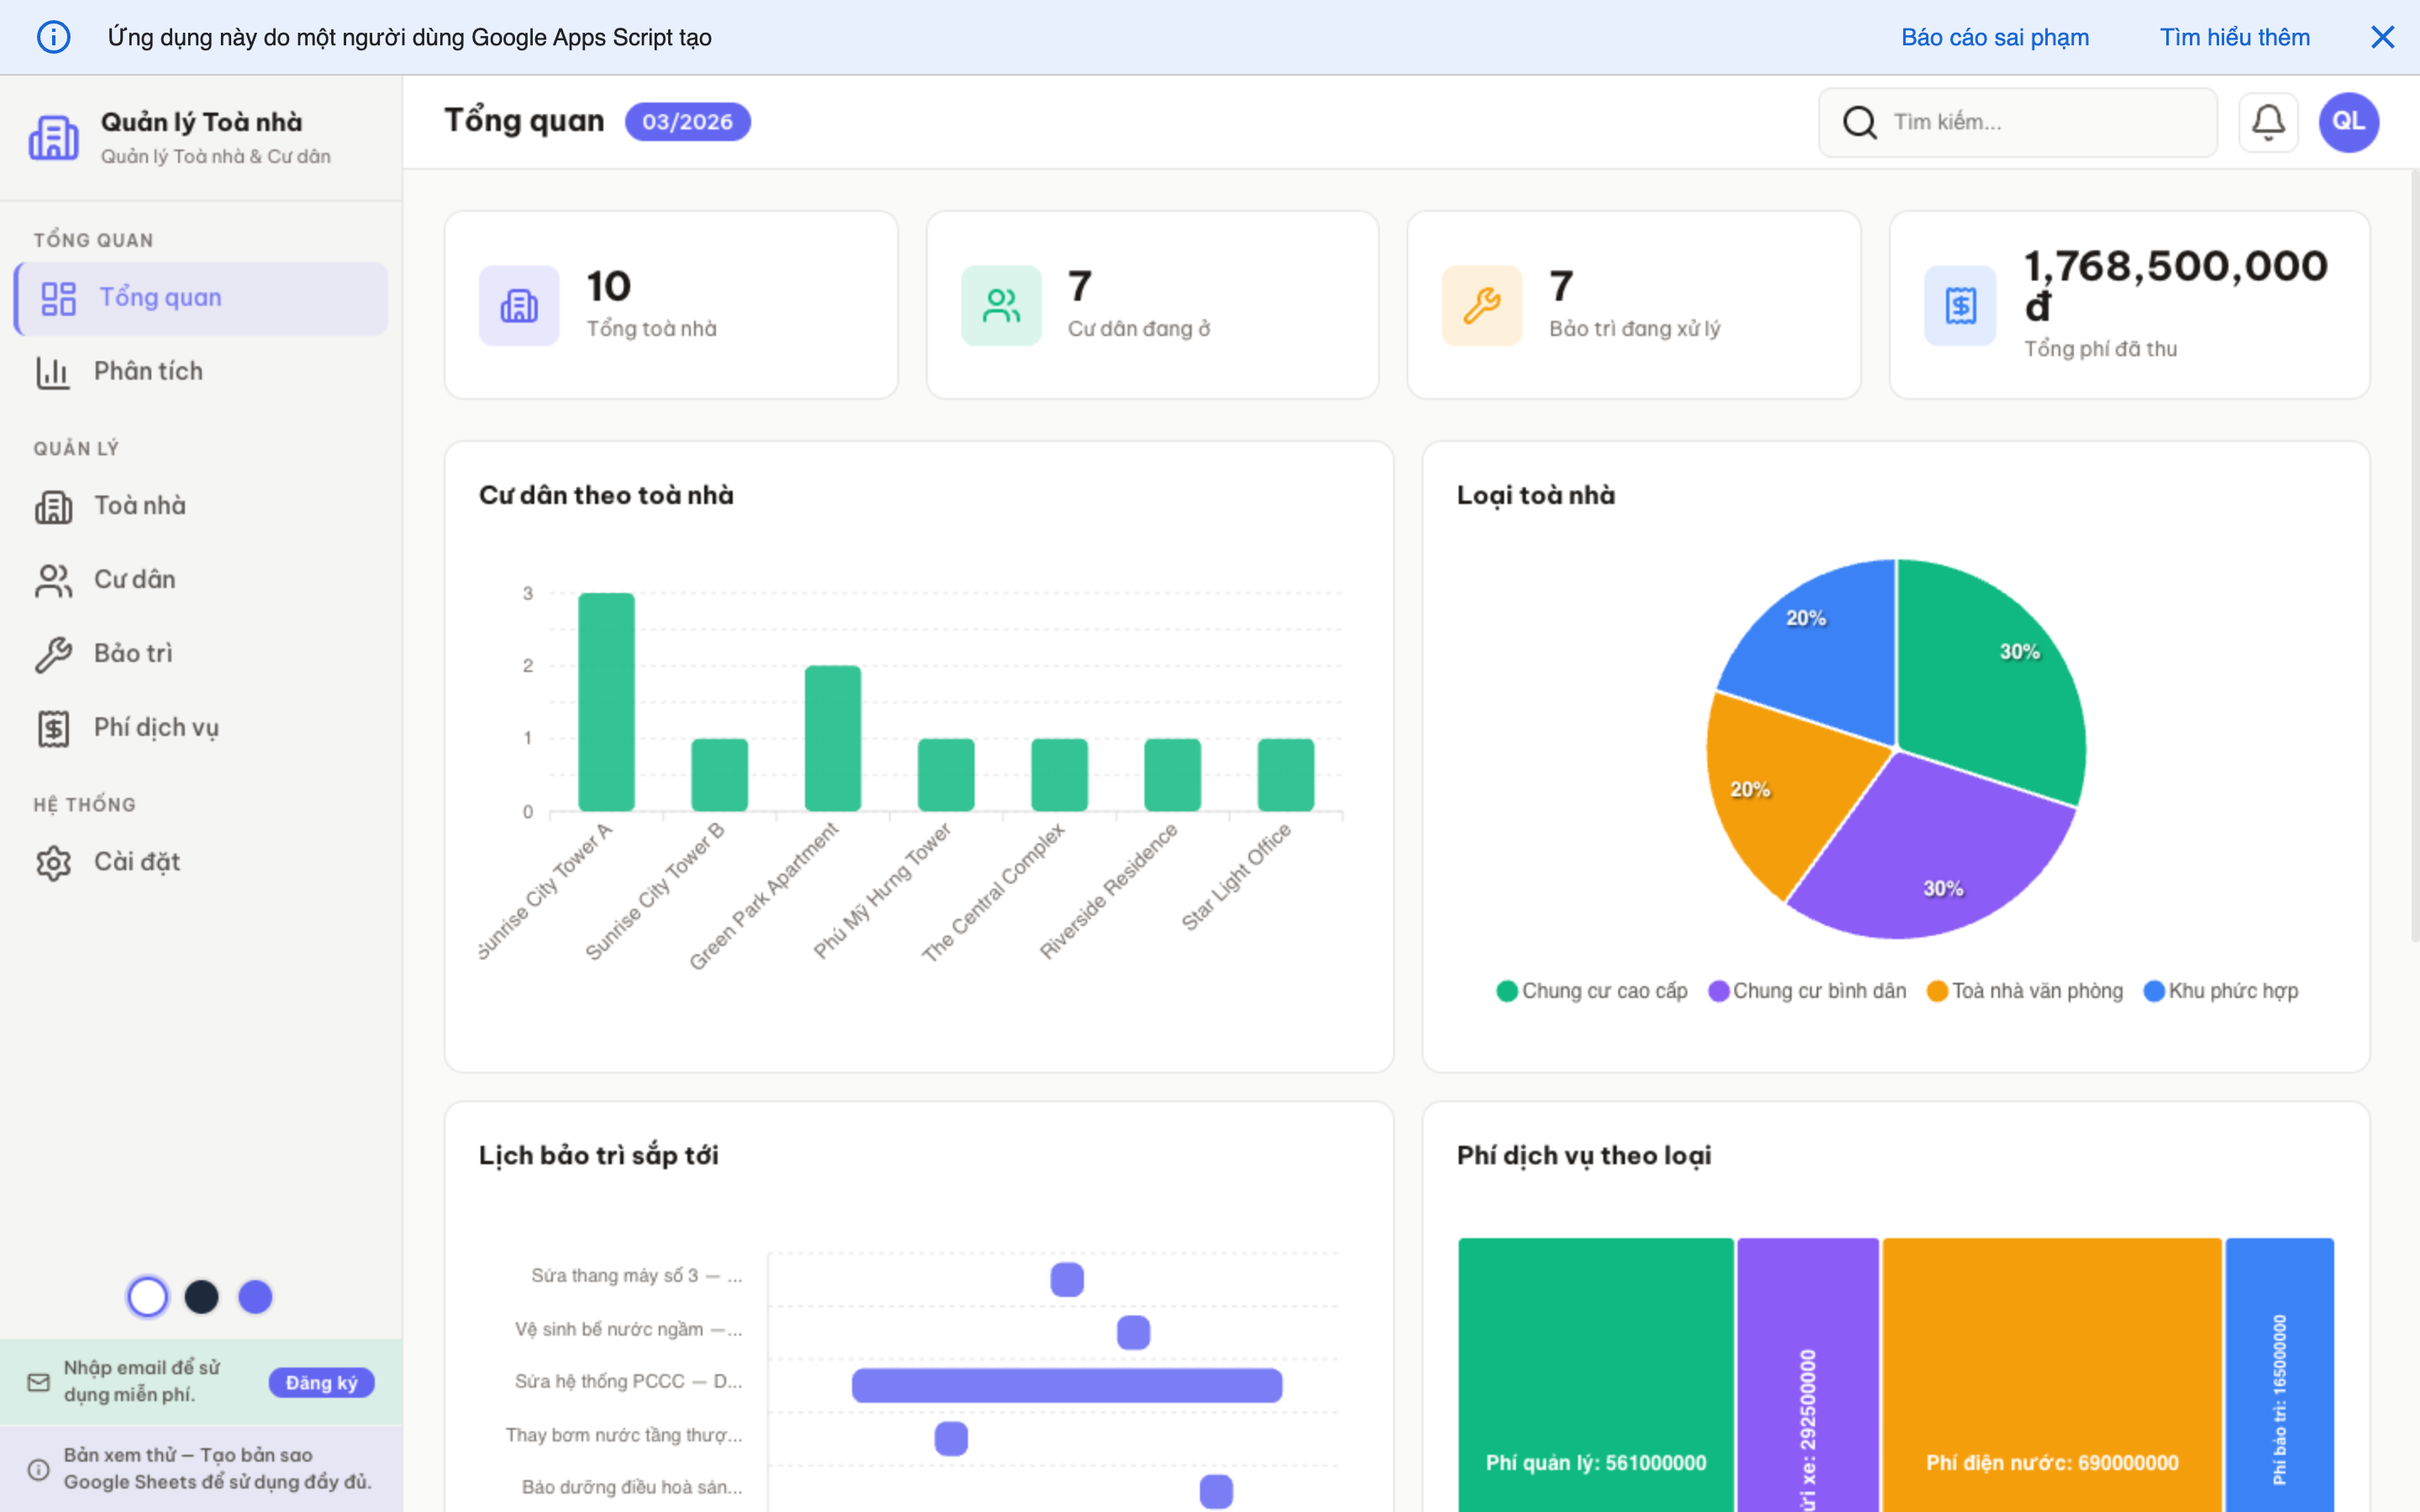Click the Đăng ký button

pyautogui.click(x=321, y=1382)
